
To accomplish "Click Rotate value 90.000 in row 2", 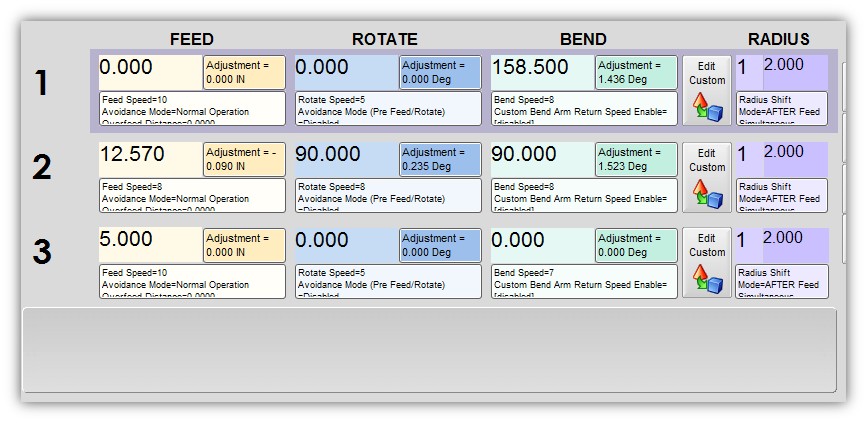I will [345, 155].
